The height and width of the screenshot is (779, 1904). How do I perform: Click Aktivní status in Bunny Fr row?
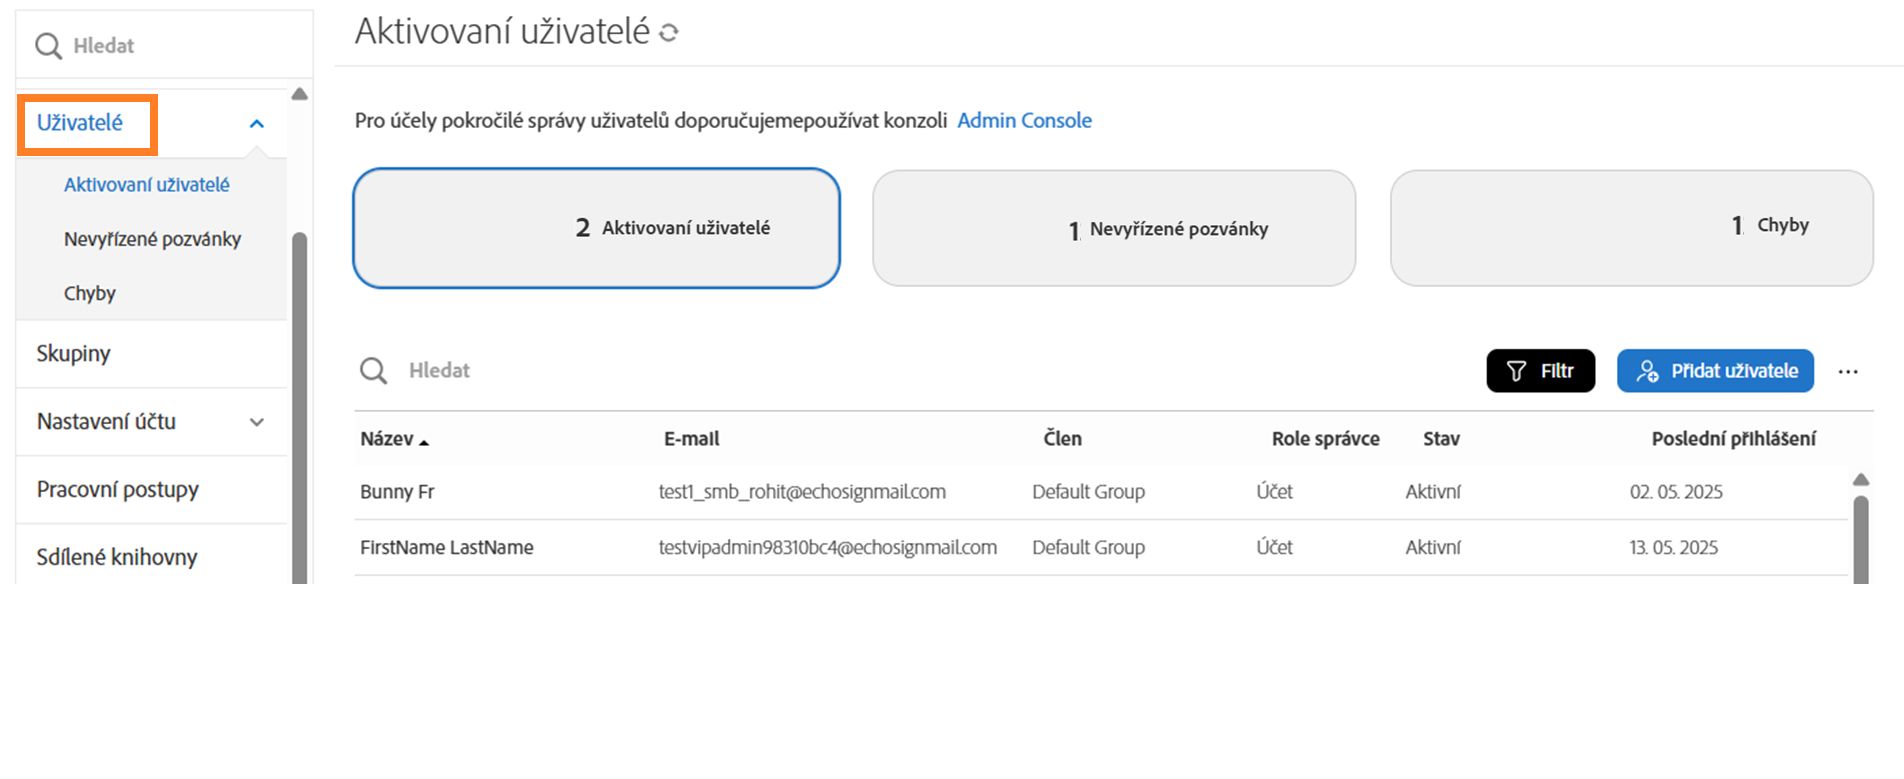tap(1433, 492)
